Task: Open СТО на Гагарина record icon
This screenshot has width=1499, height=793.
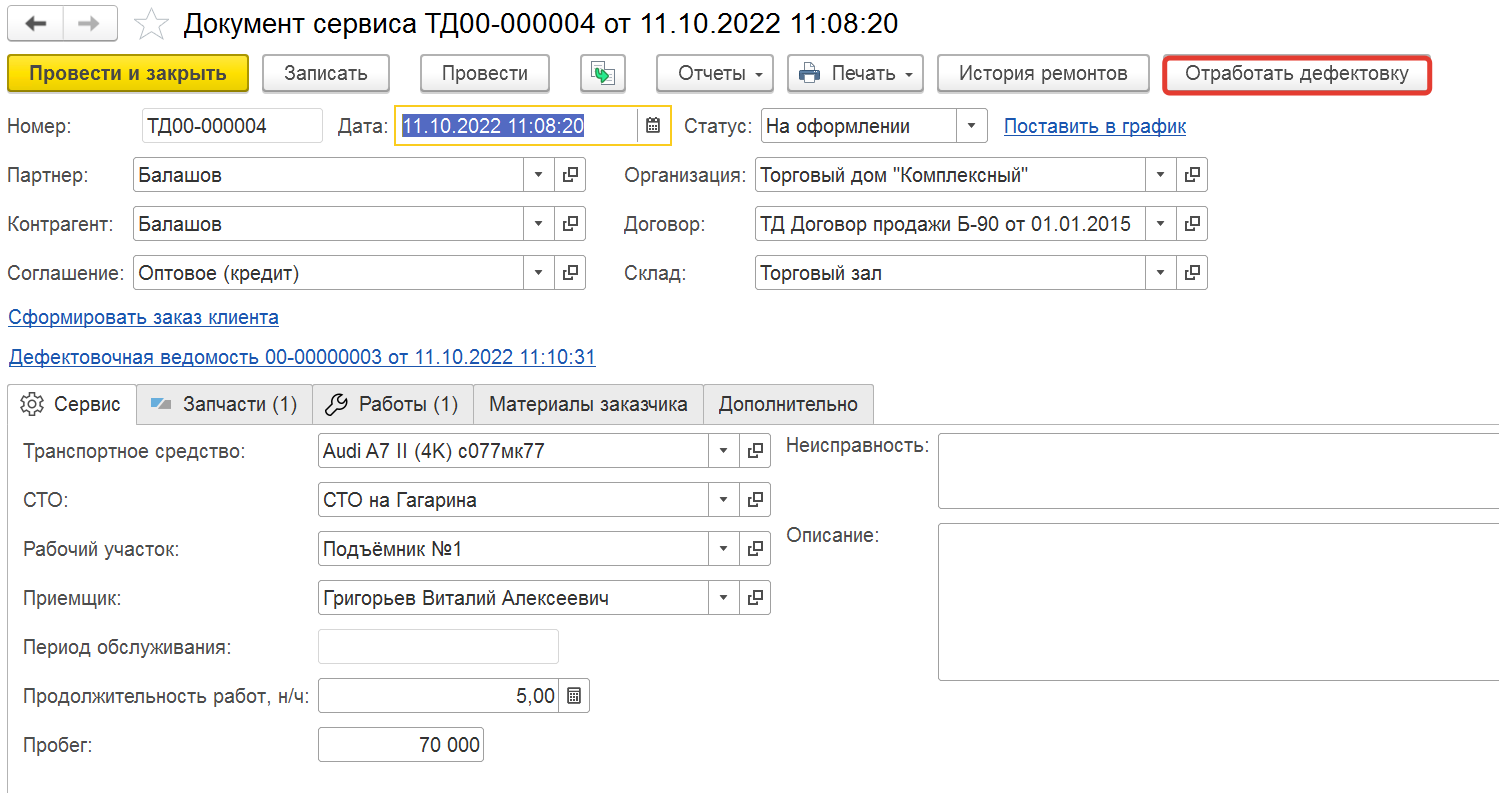Action: (755, 500)
